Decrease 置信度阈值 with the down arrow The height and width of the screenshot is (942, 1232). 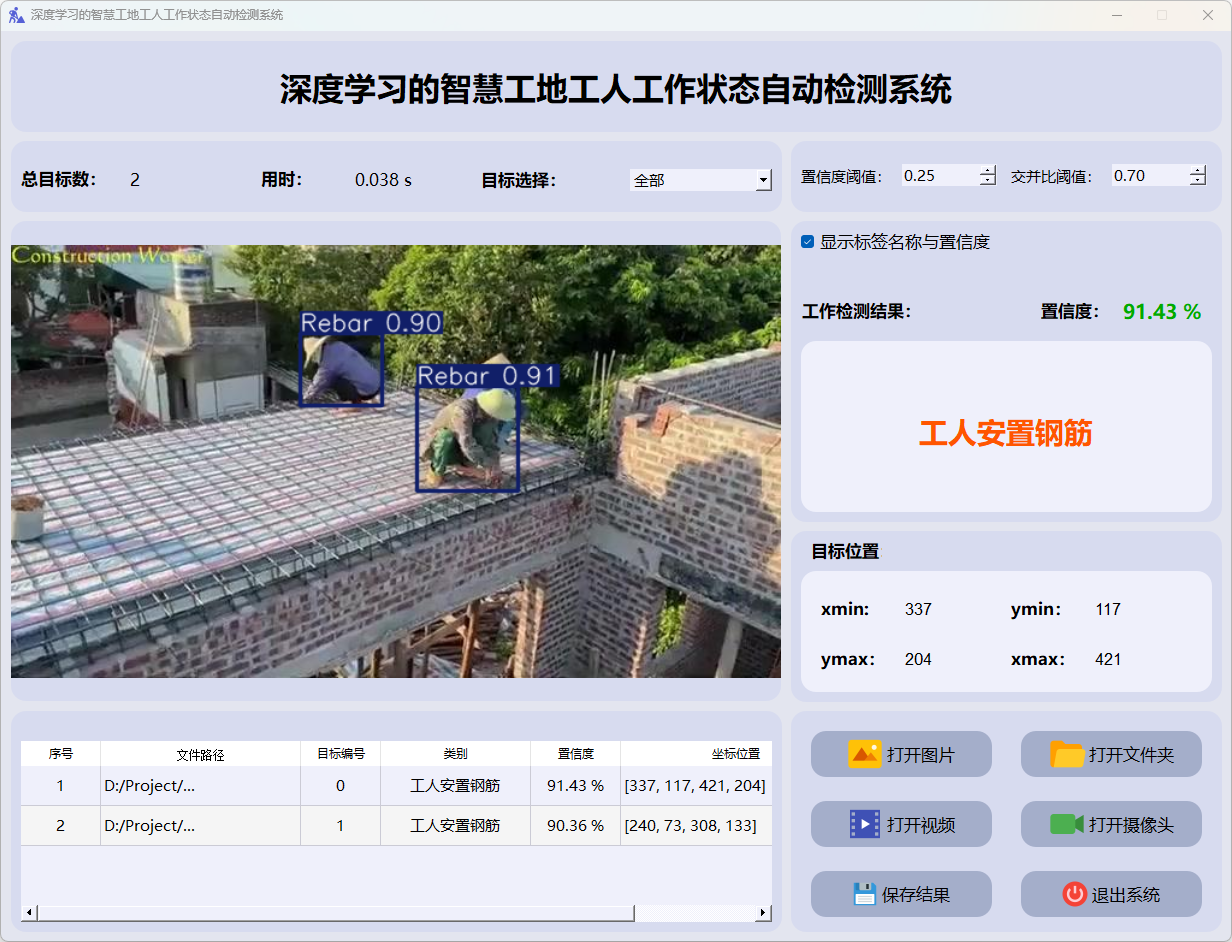pyautogui.click(x=988, y=181)
